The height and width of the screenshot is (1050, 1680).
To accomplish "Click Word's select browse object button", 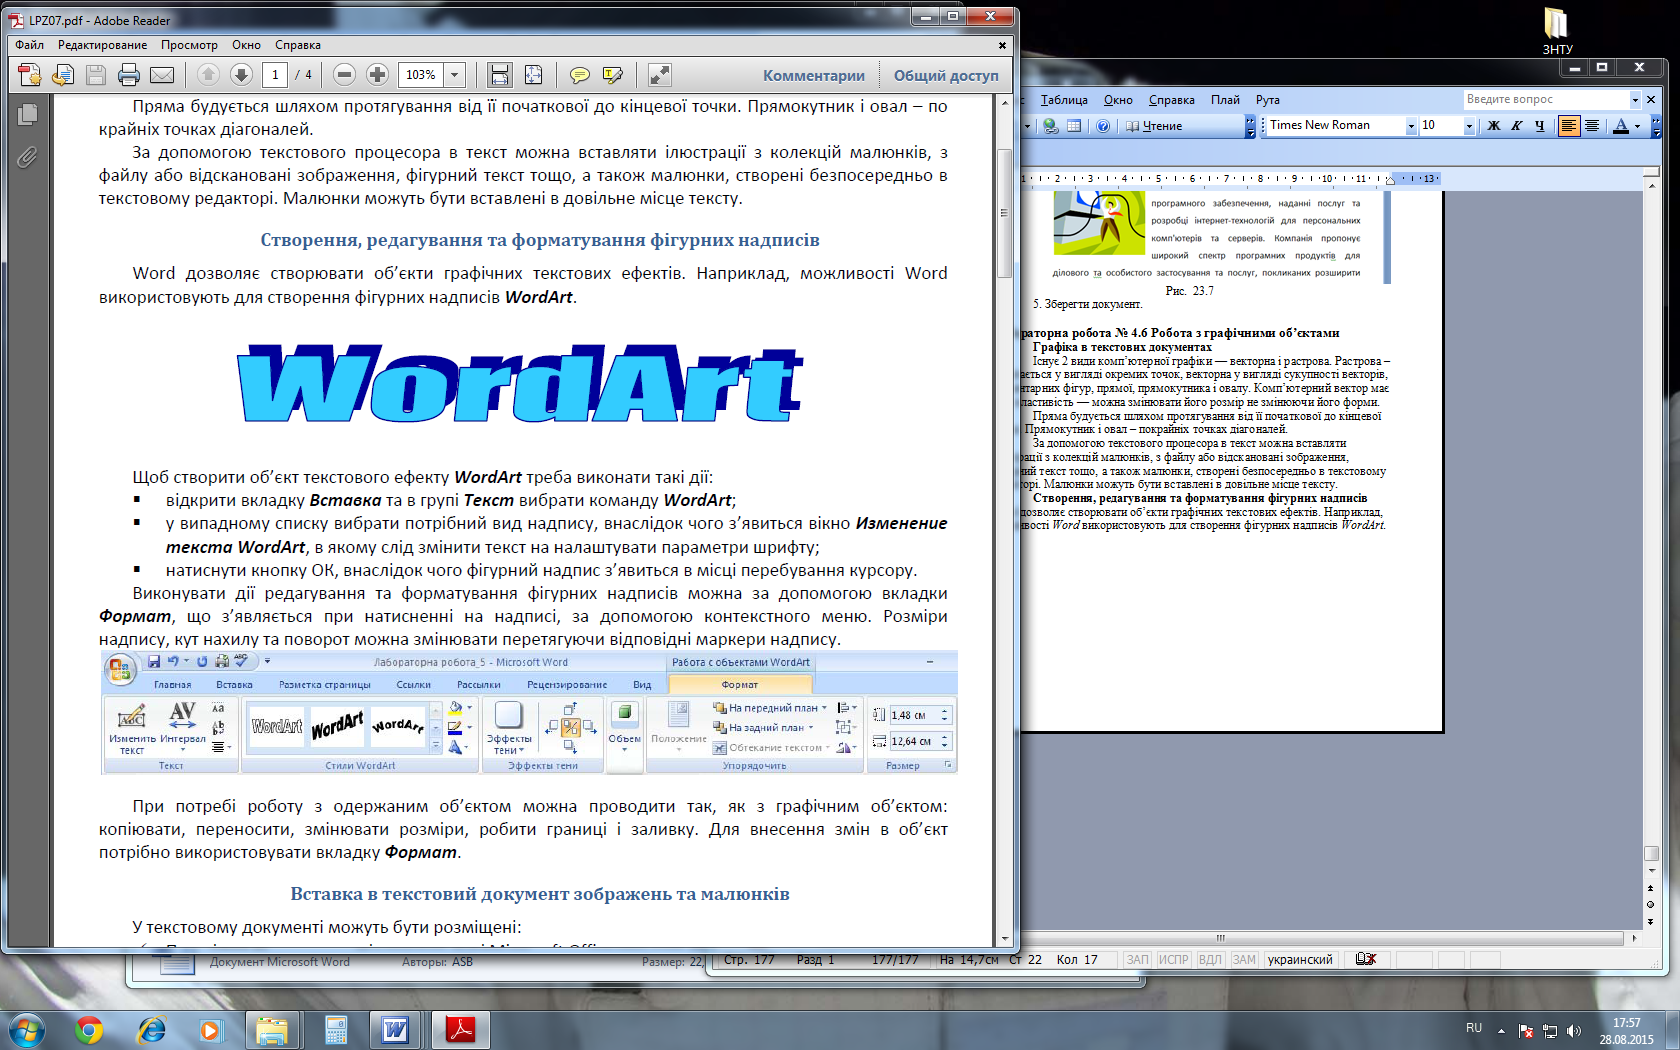I will click(x=1651, y=905).
